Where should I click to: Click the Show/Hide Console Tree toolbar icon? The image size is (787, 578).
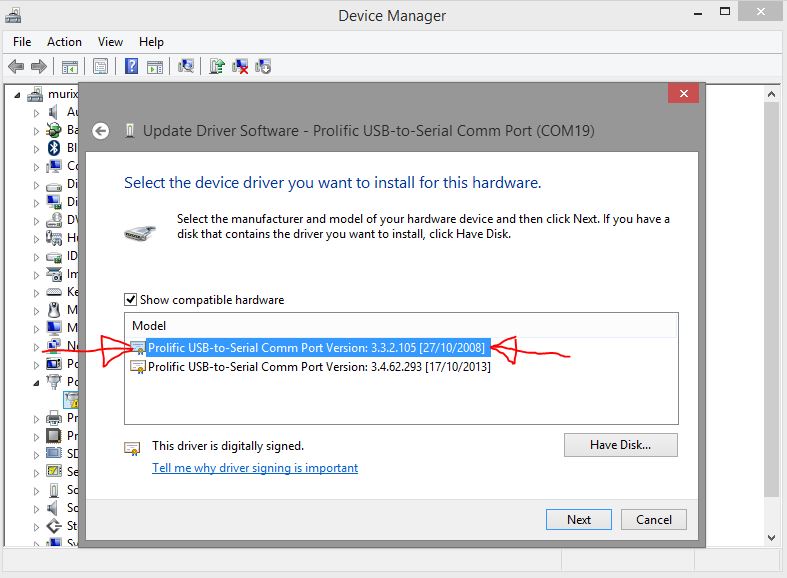coord(69,67)
